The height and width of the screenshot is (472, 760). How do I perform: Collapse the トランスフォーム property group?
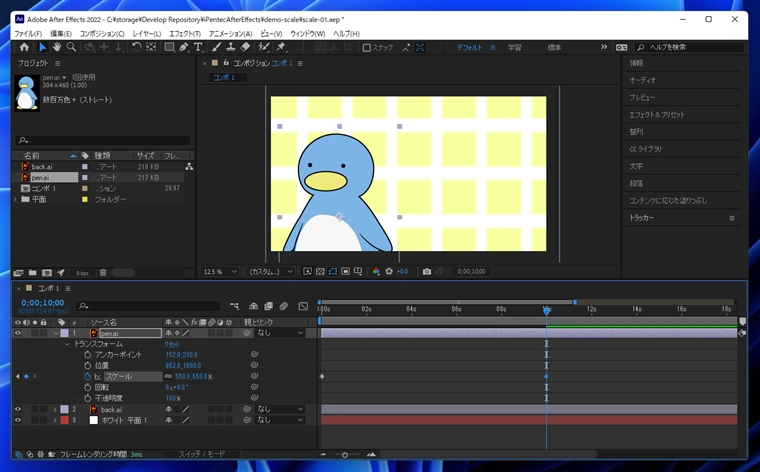[67, 344]
